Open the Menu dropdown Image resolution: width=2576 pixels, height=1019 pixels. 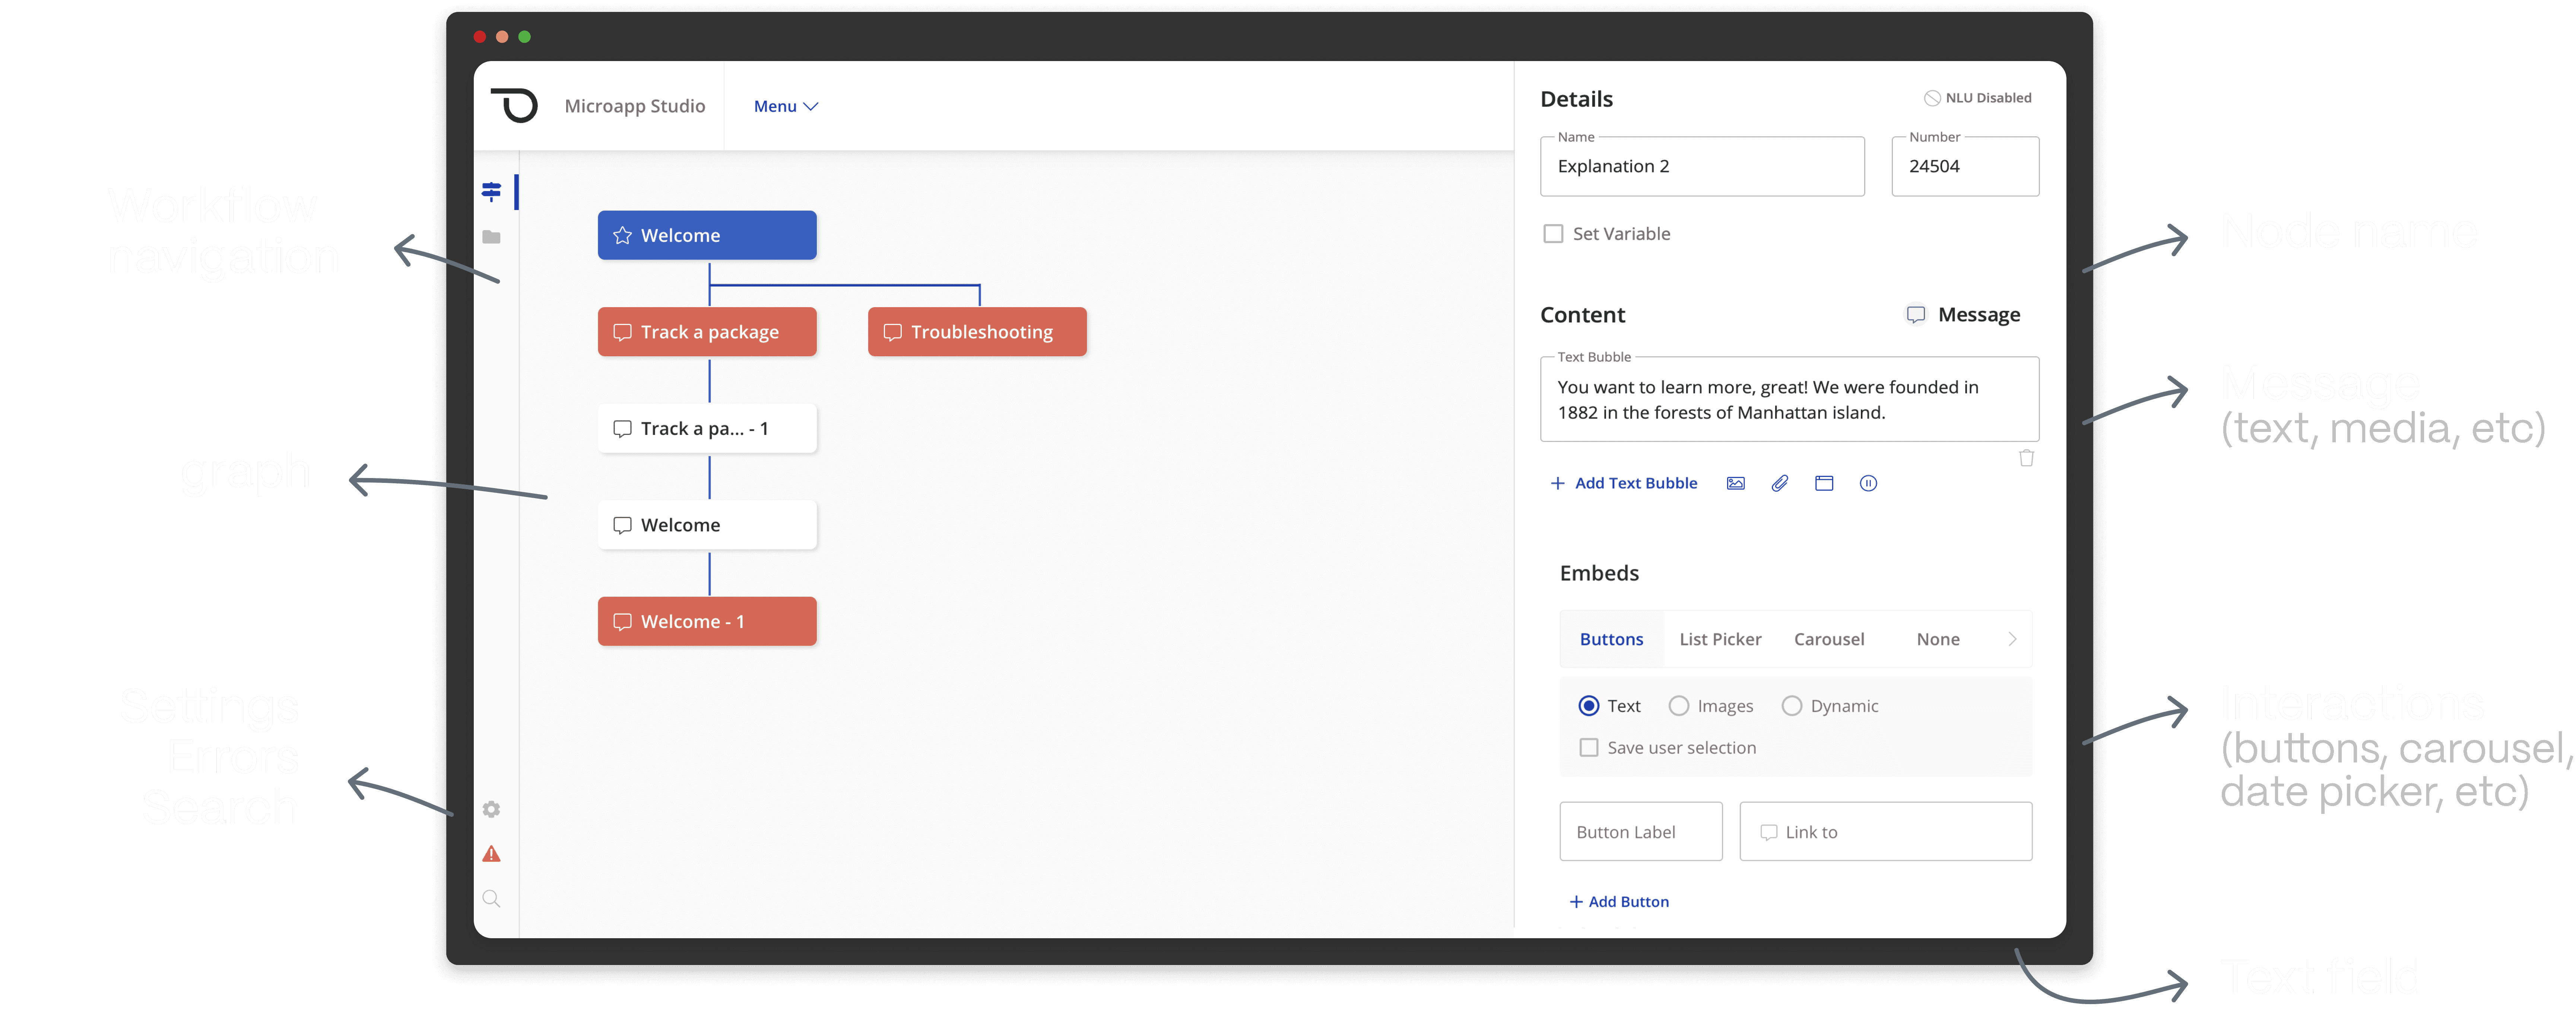[785, 106]
